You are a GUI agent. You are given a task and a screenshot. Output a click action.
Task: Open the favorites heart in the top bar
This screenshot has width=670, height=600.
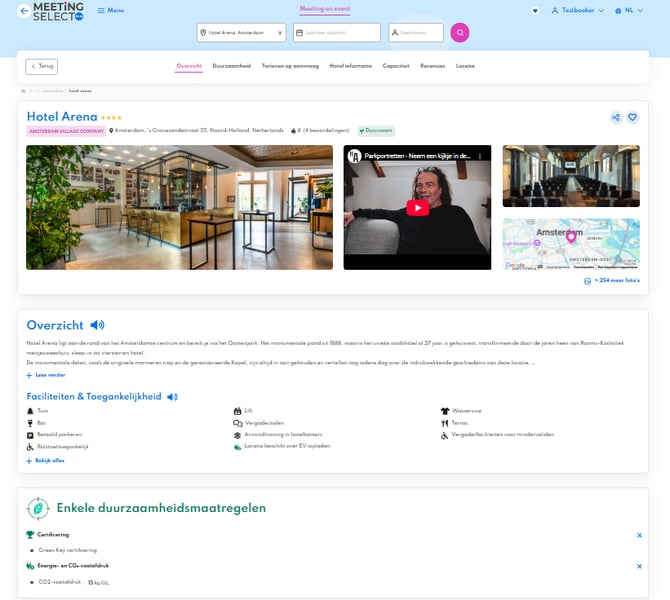point(535,11)
